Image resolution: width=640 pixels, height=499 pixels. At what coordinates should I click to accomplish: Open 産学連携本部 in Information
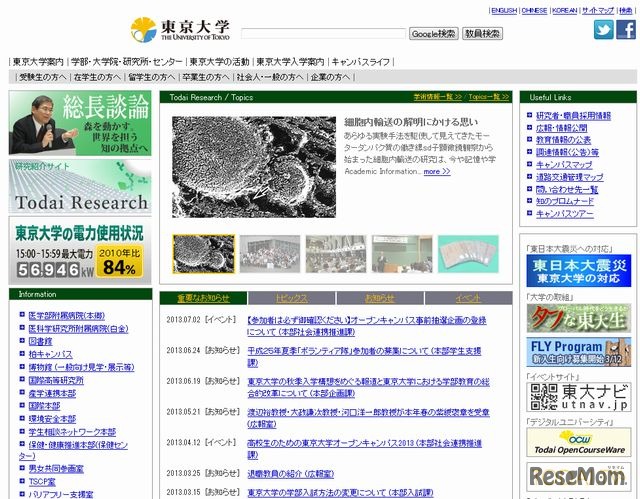click(52, 393)
